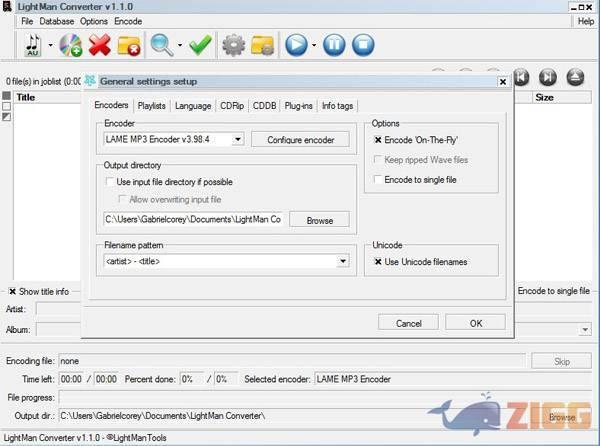Expand the Filename pattern dropdown
This screenshot has width=600, height=446.
click(x=343, y=261)
